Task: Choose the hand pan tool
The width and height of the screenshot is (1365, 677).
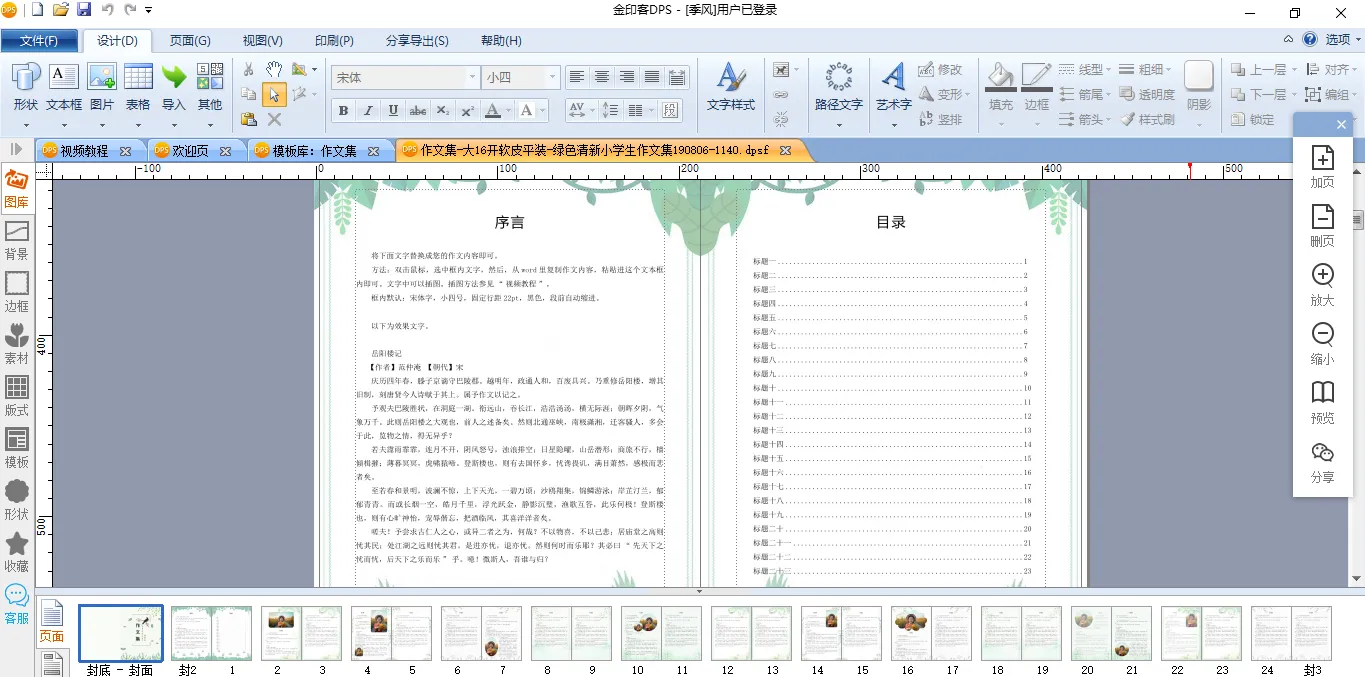Action: (274, 69)
